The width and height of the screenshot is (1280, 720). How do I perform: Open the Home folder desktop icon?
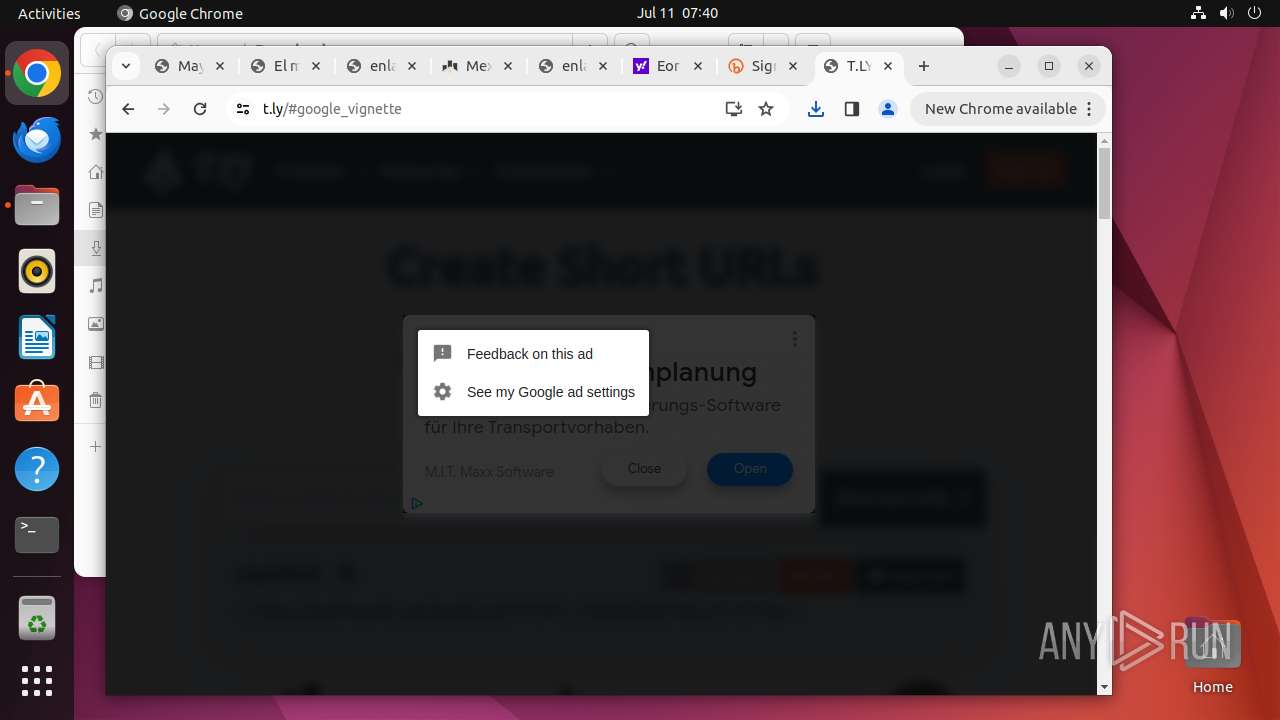coord(1212,656)
